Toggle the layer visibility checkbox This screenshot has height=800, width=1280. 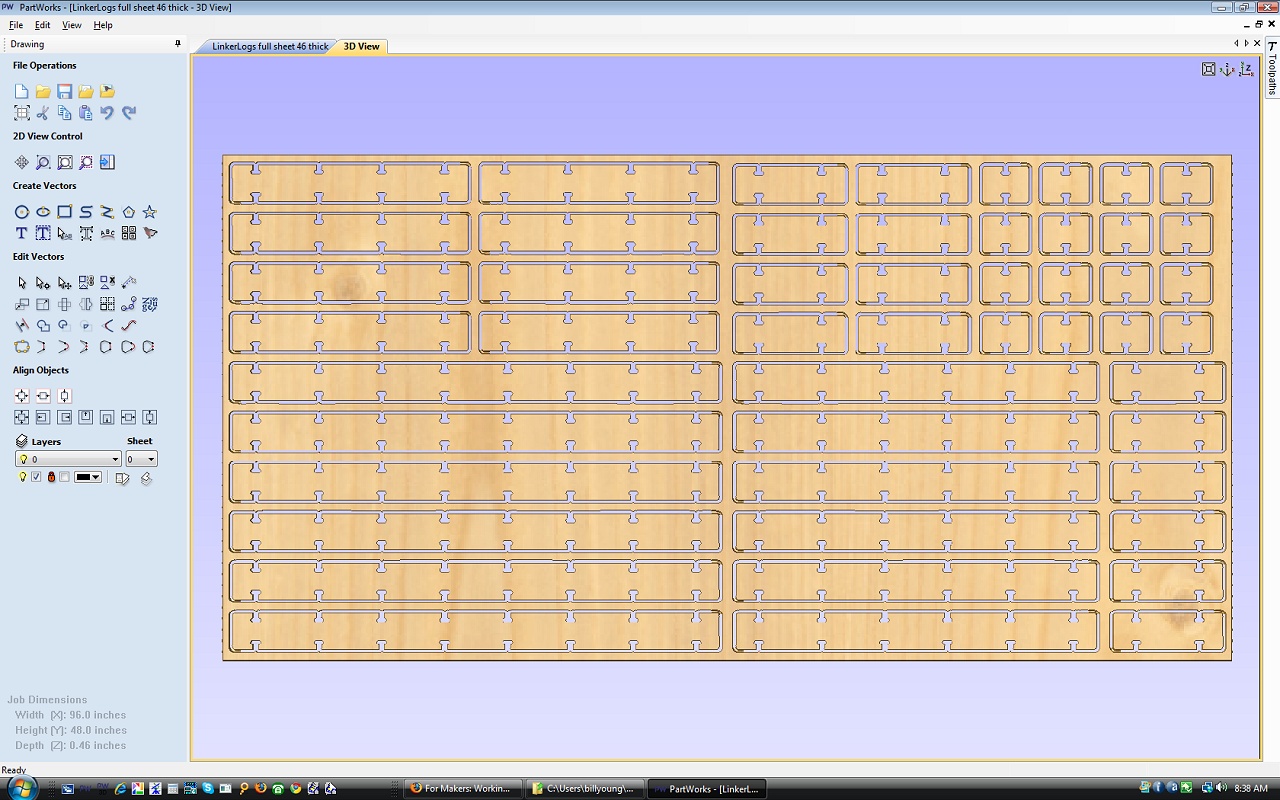[x=36, y=477]
